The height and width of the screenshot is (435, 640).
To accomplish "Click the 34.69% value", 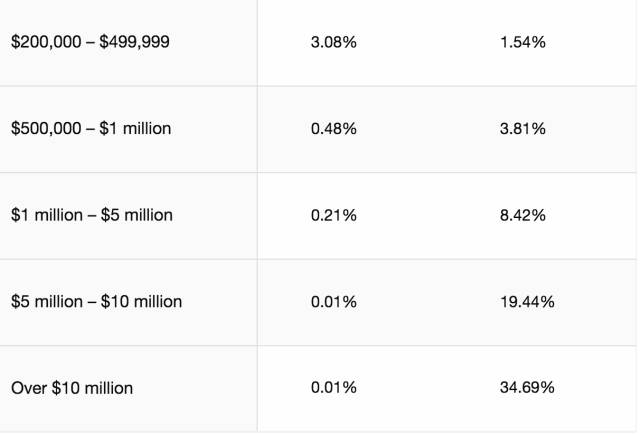I will pos(526,387).
